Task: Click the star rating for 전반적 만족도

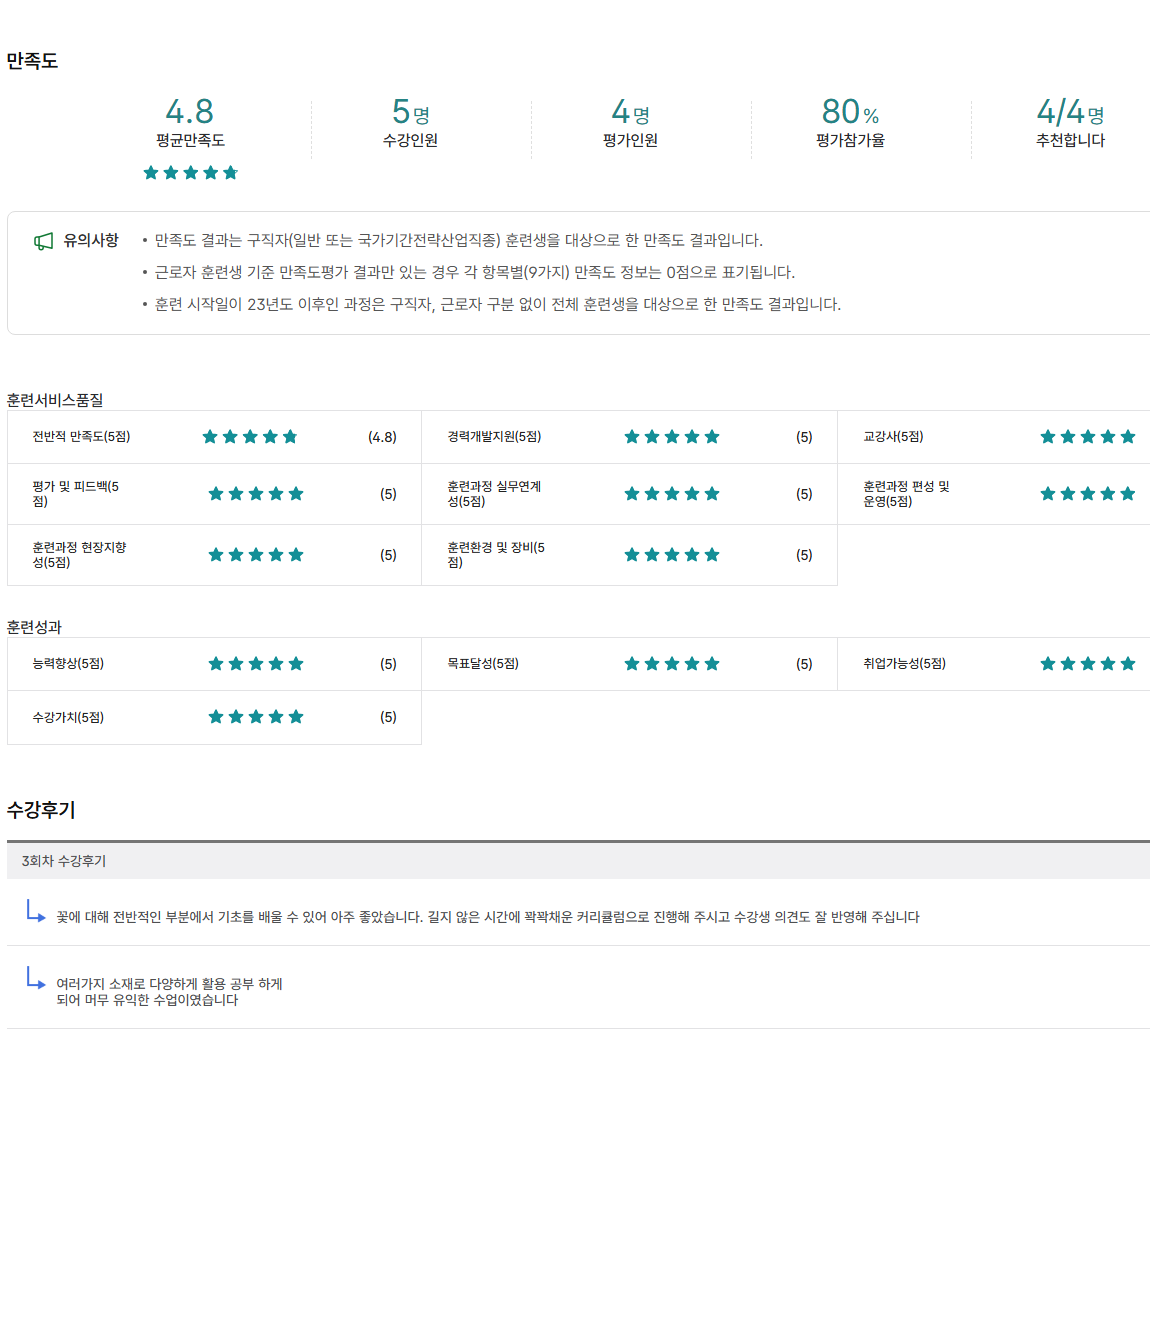Action: pos(250,437)
